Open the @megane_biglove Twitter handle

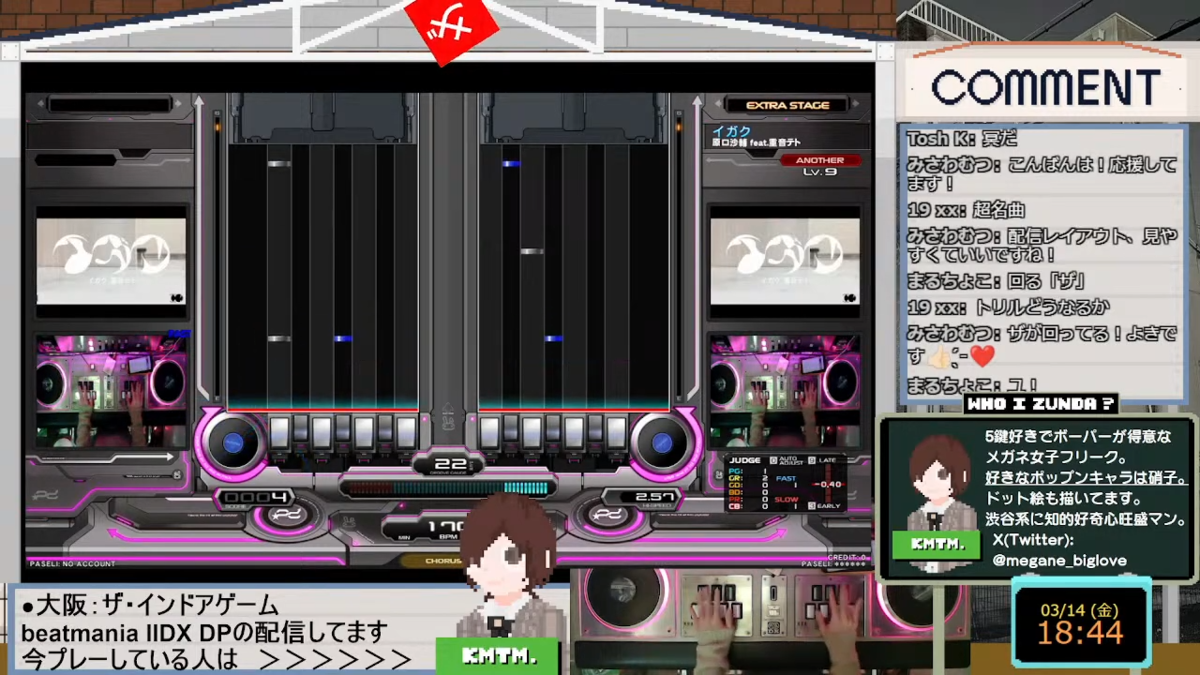click(1059, 560)
